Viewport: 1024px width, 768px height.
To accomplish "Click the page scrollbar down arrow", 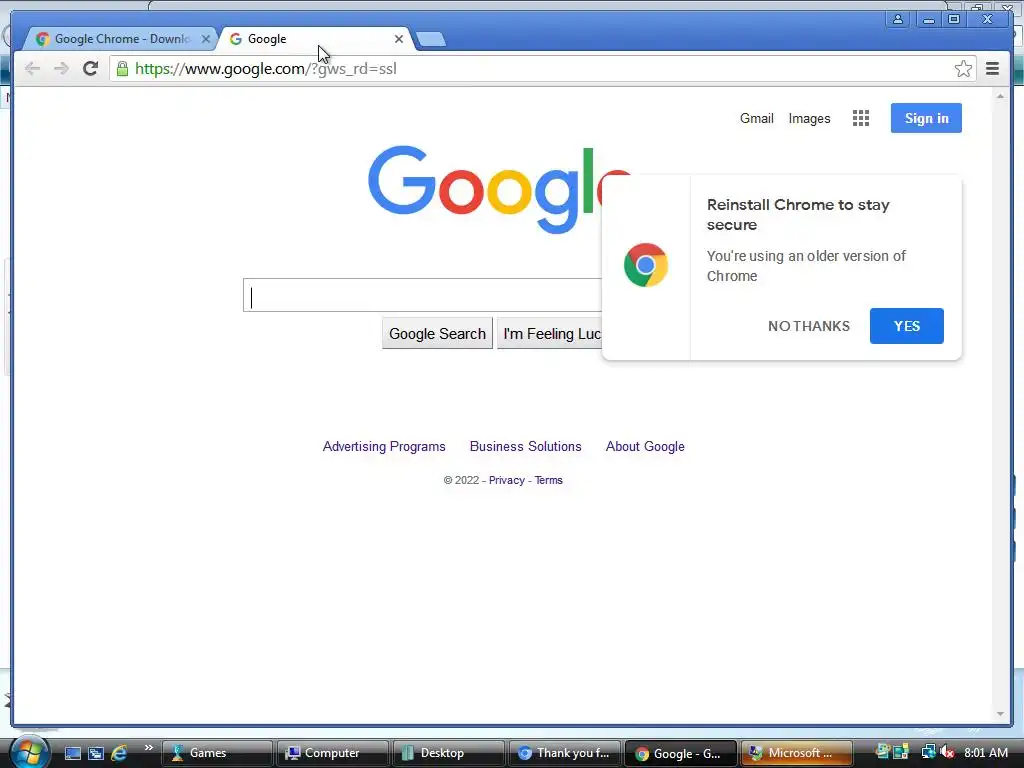I will click(1000, 714).
